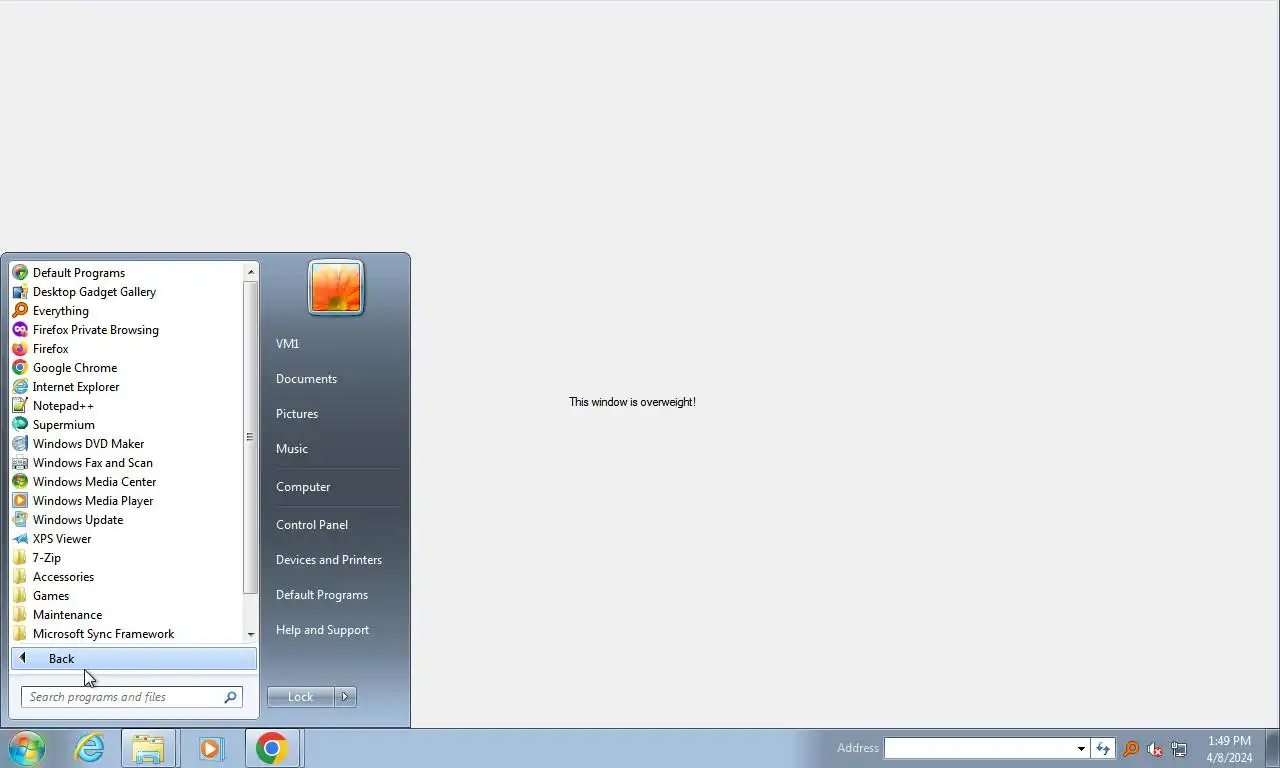Screen dimensions: 1280x768
Task: Click the Address bar Go/refresh button
Action: pos(1103,748)
